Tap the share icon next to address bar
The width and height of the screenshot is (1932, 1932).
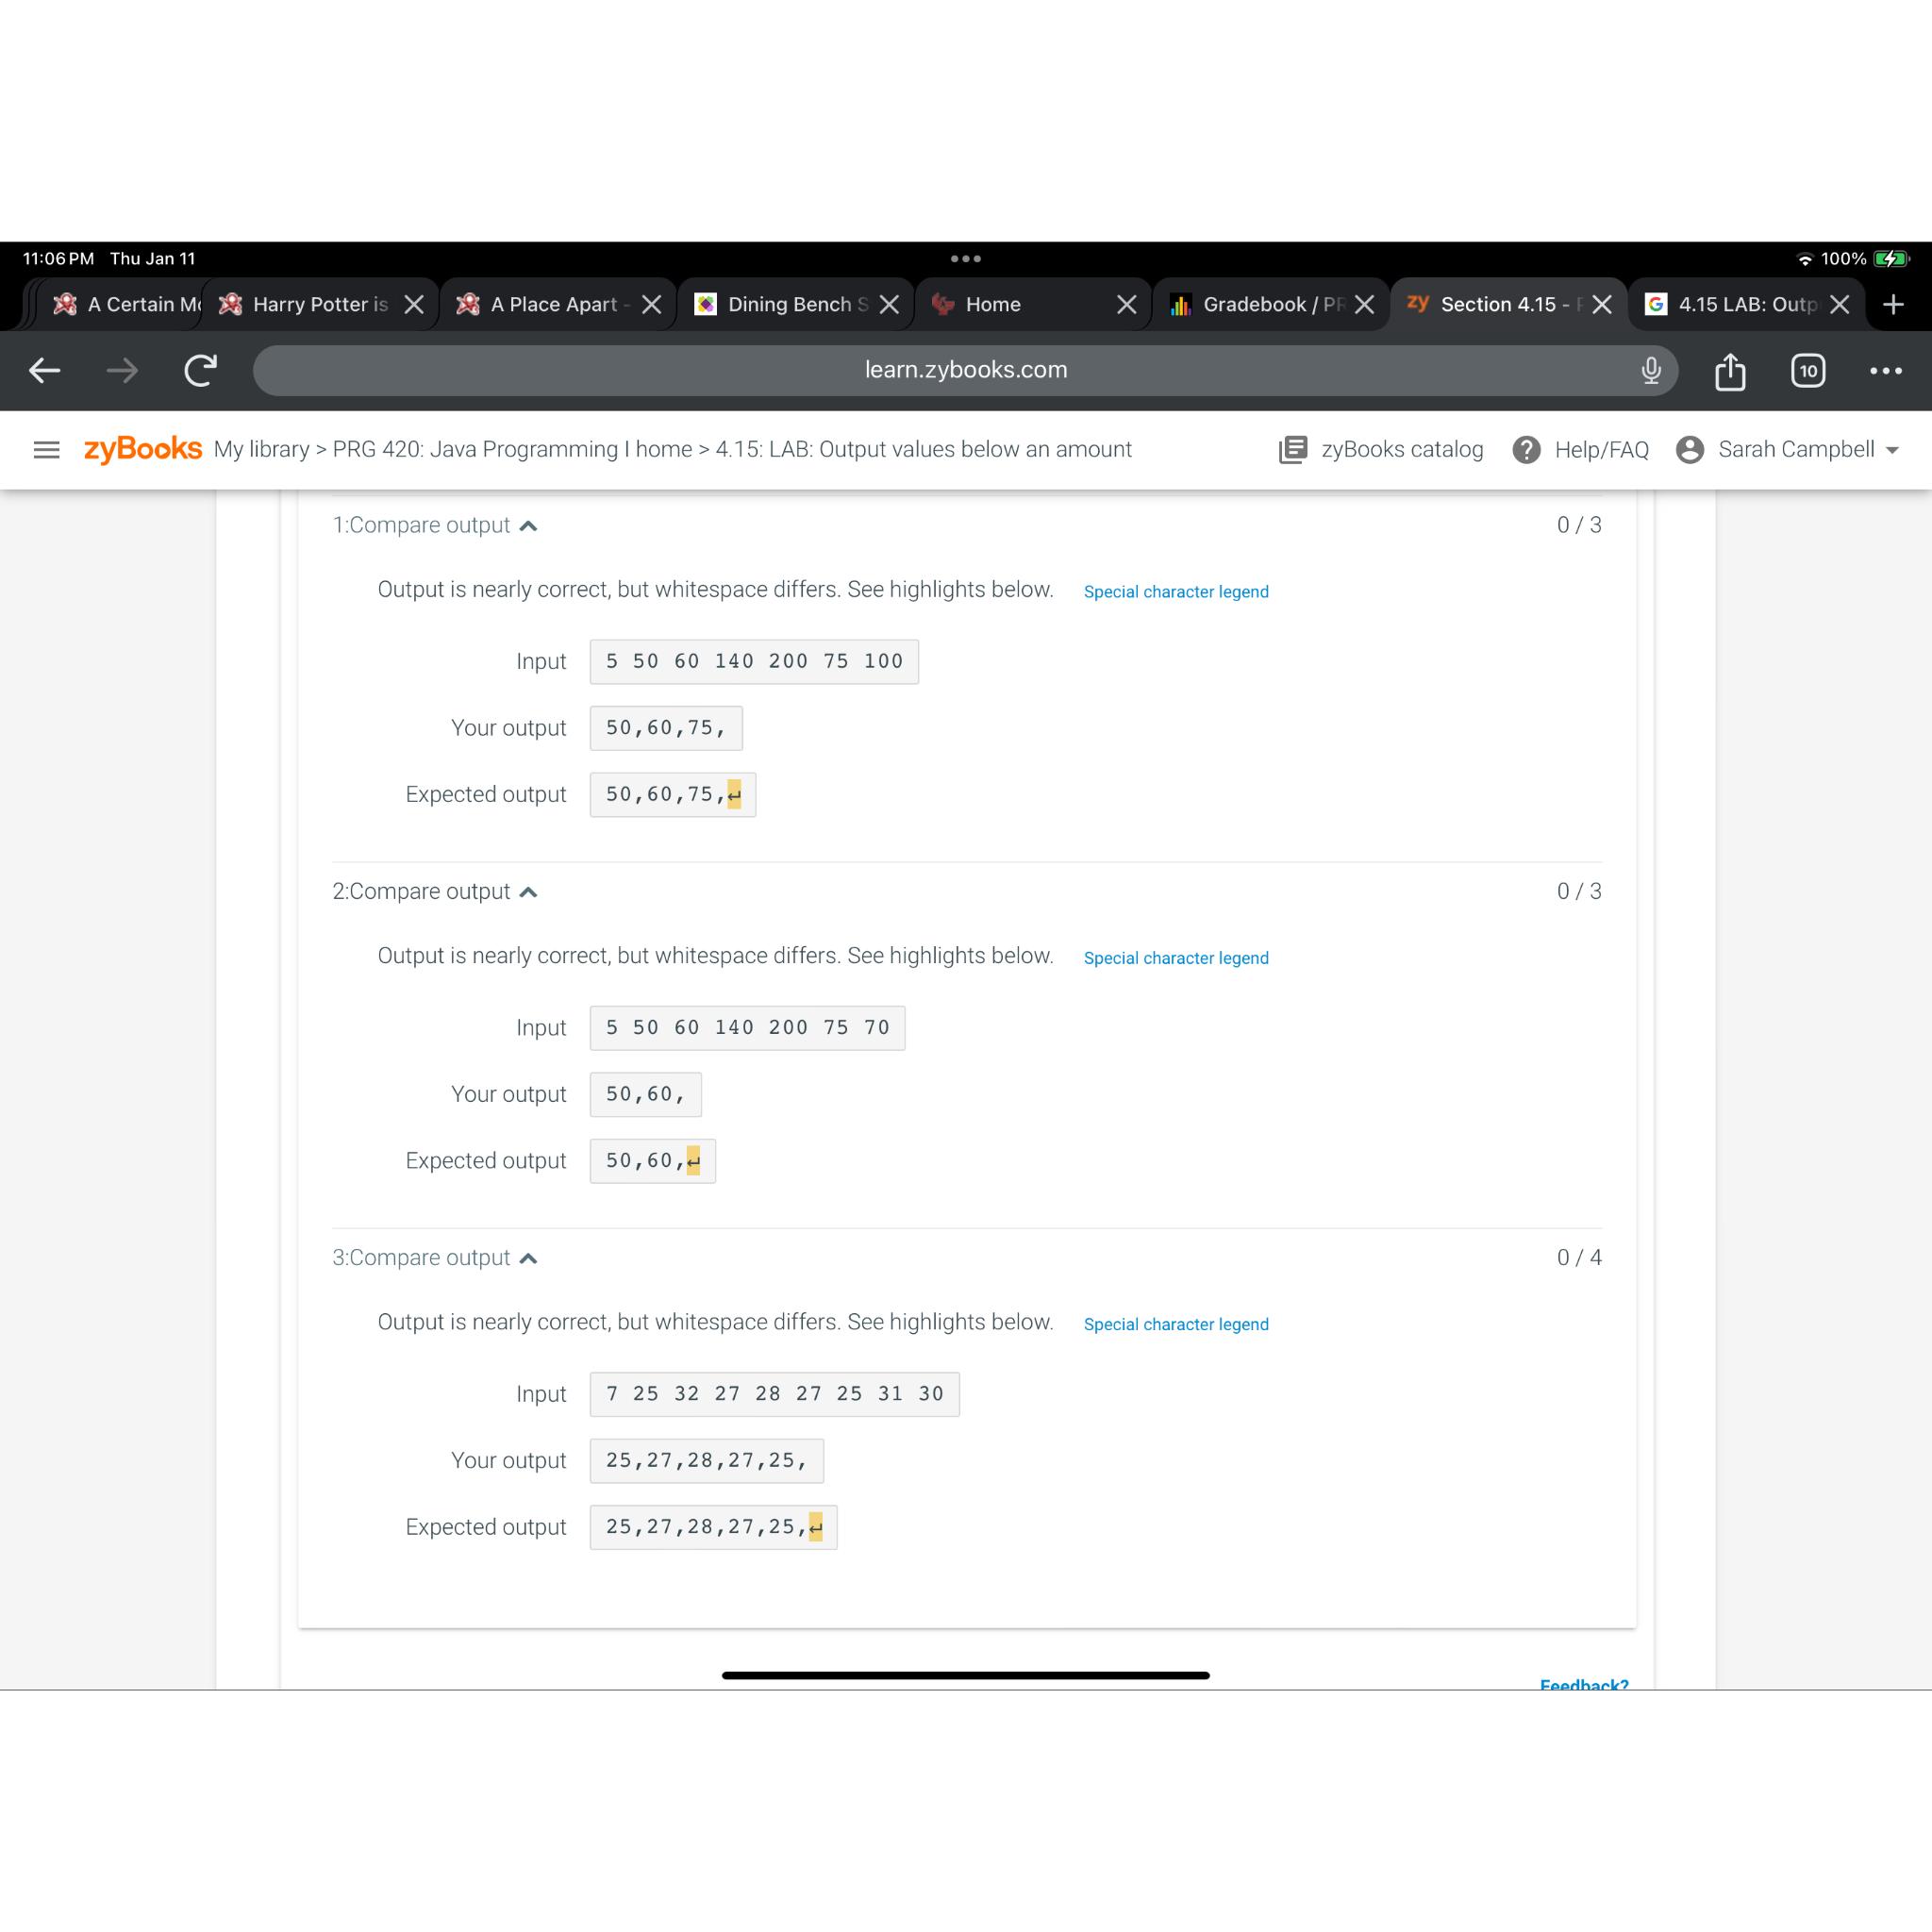point(1729,370)
